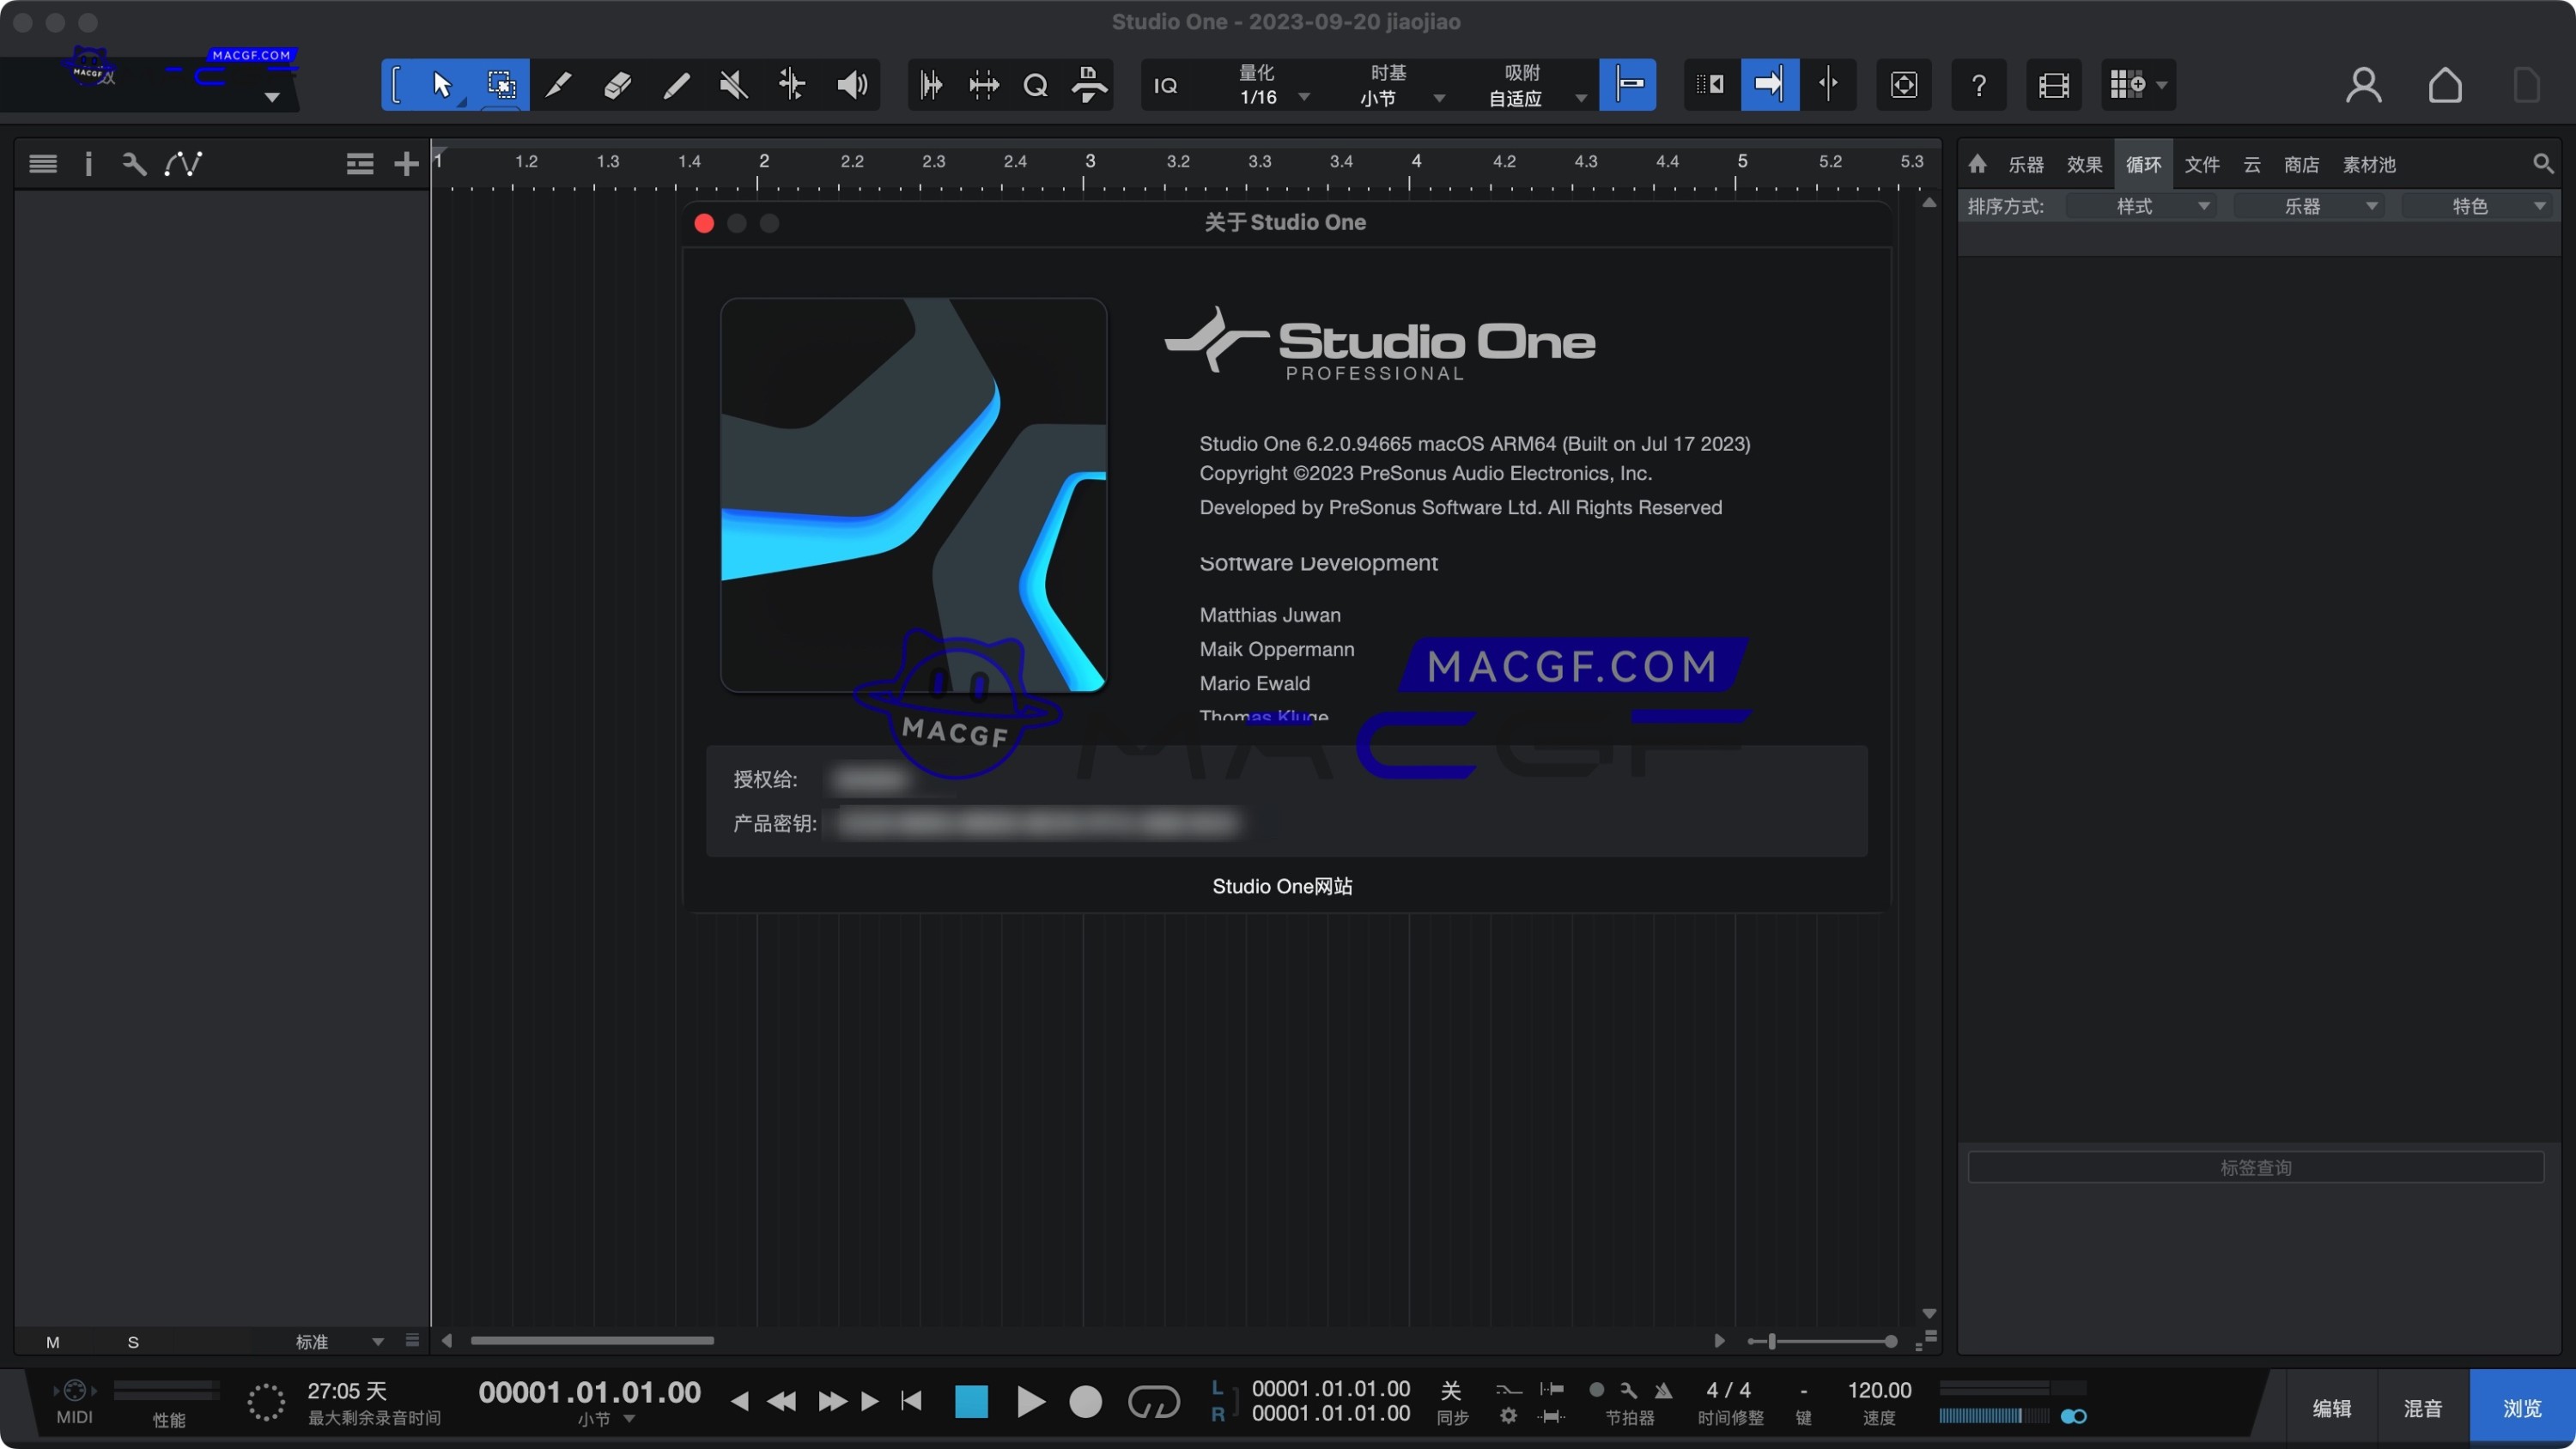Mute the track with the M button
Screen dimensions: 2576x1449
tap(53, 1341)
